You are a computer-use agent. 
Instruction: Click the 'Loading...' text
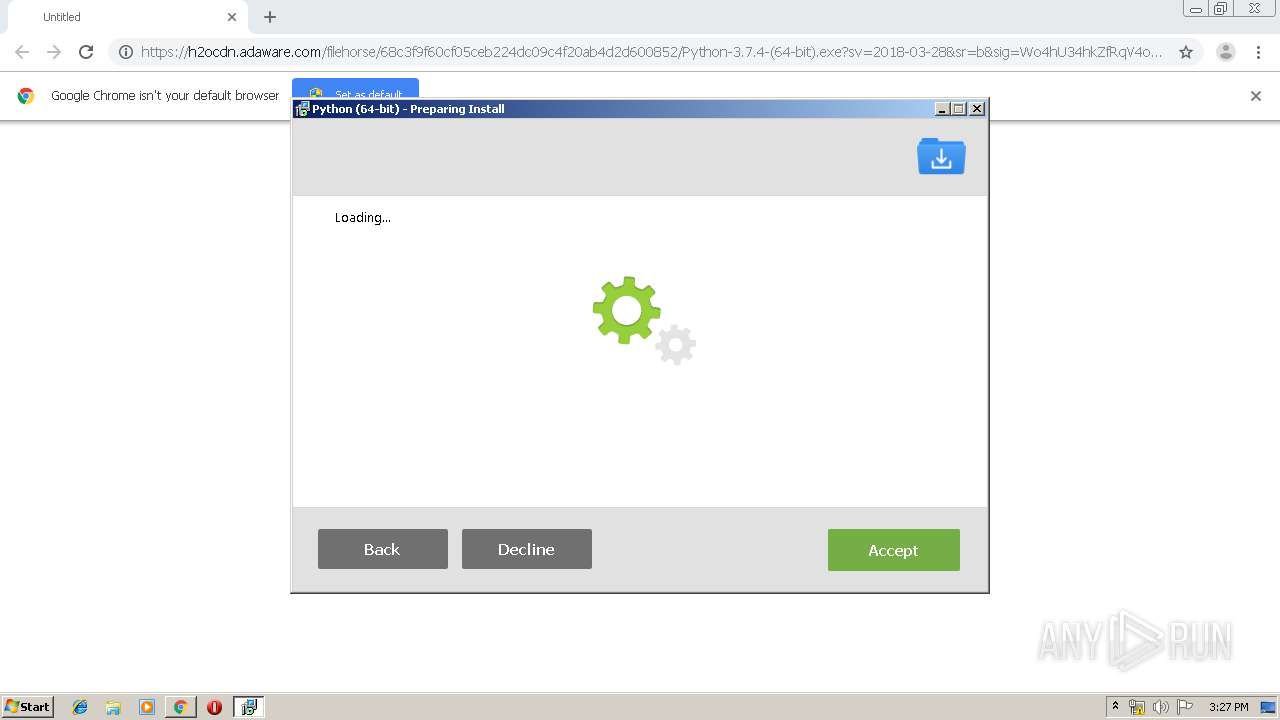point(363,218)
